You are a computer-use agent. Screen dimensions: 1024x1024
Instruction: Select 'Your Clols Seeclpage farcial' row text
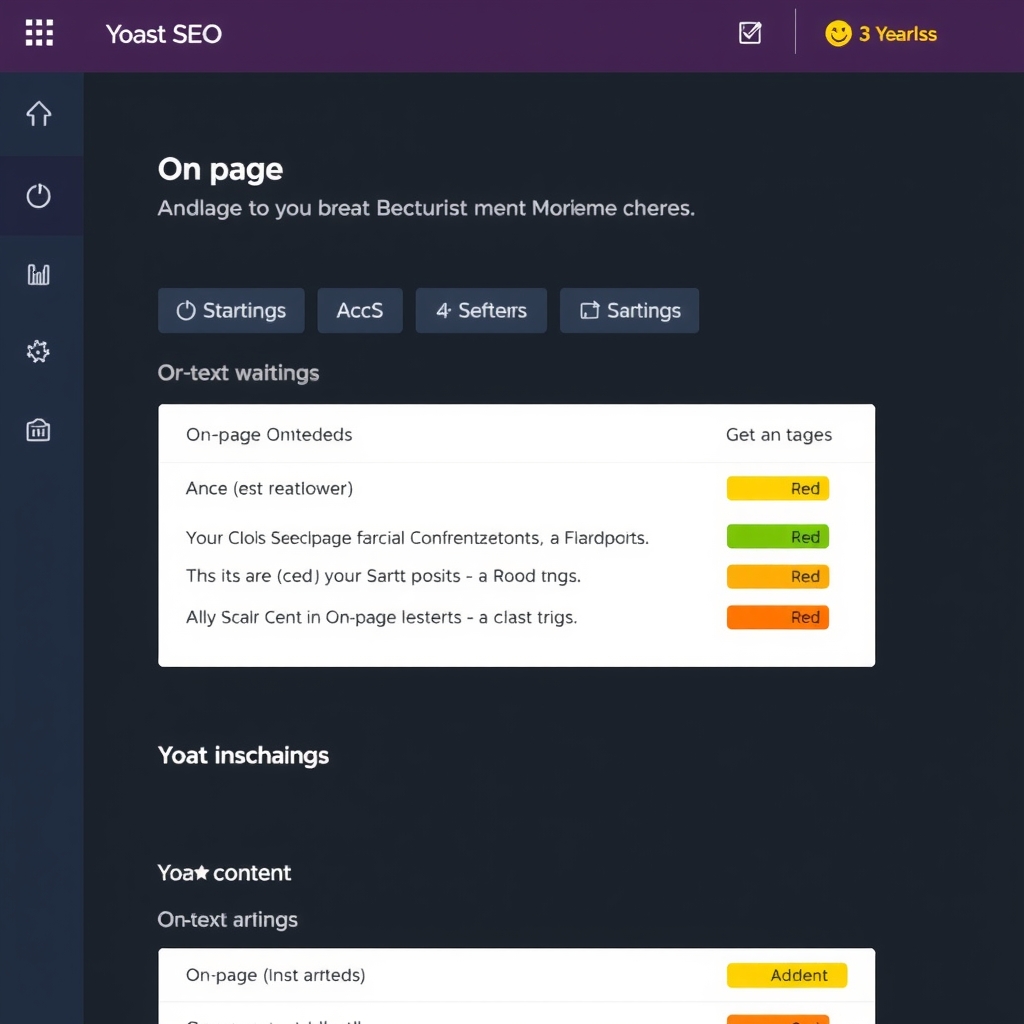pos(417,538)
